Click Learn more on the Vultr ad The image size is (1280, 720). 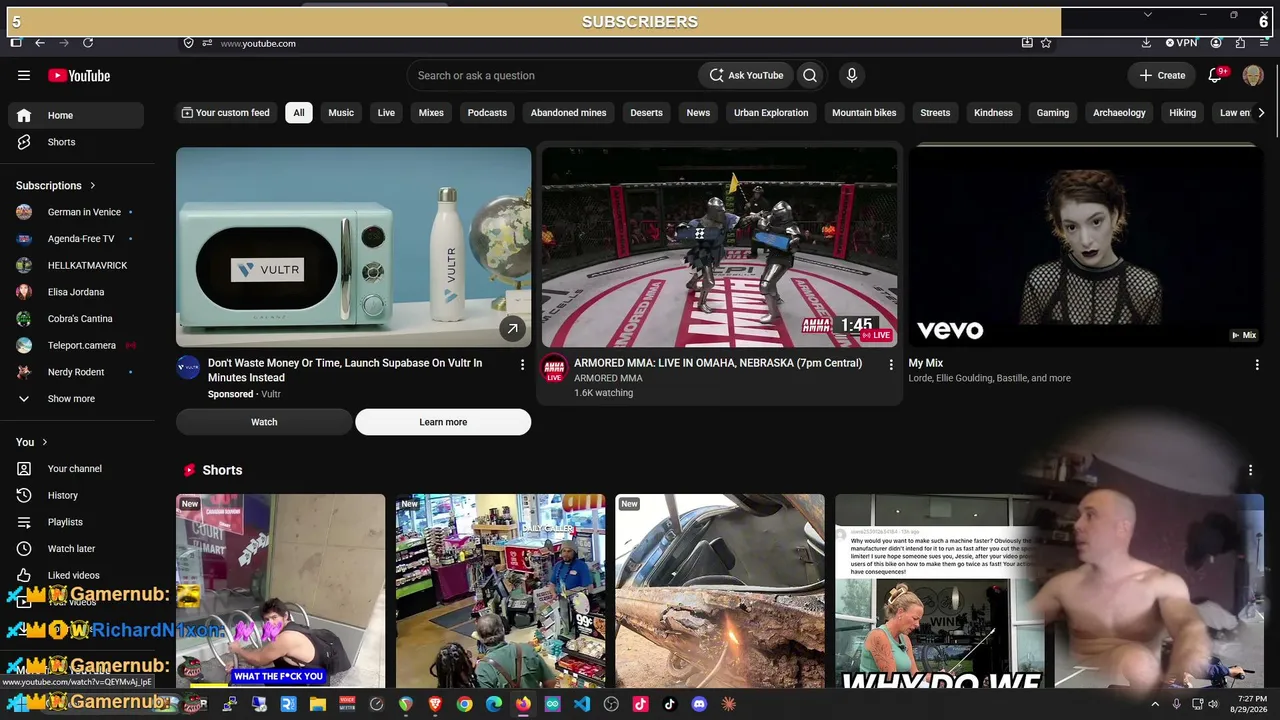[x=443, y=422]
